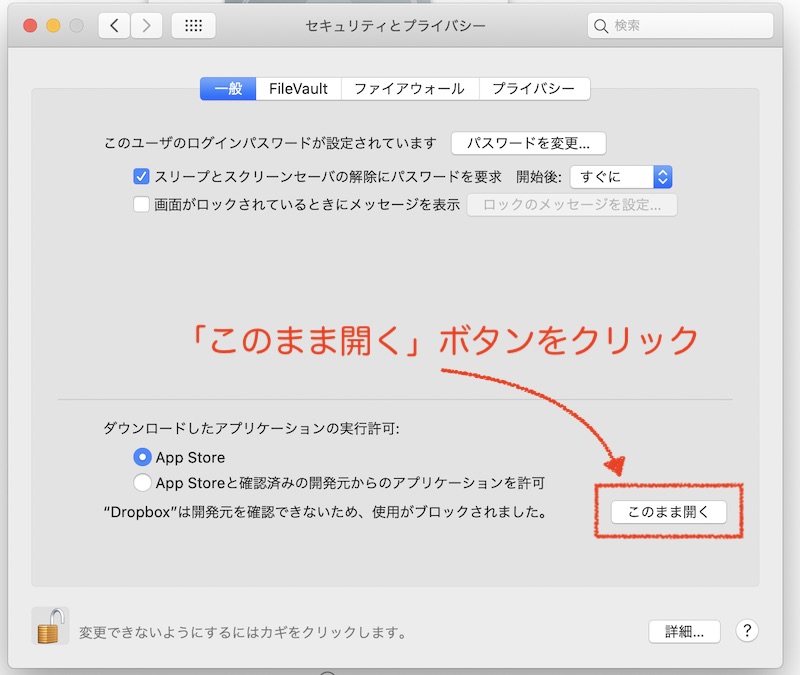Switch to the ファイアウォール tab

pos(410,89)
